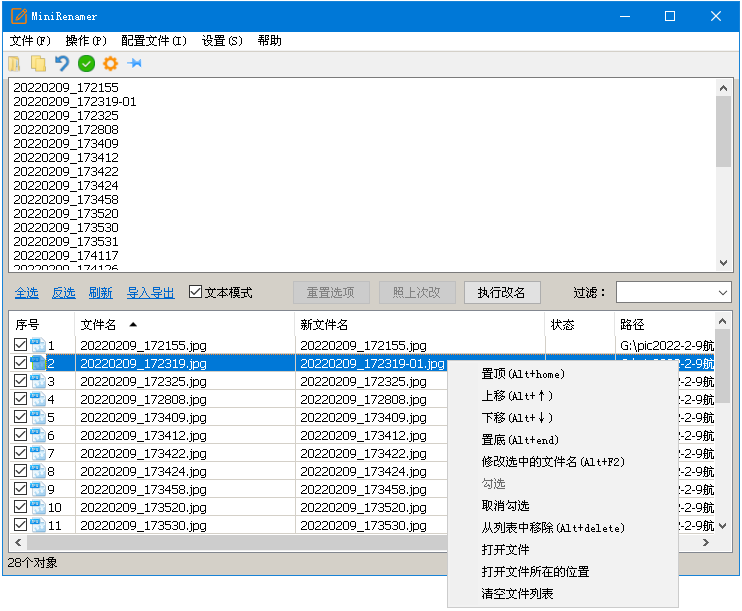Click the add files toolbar icon
Viewport: 742px width, 611px height.
[15, 64]
